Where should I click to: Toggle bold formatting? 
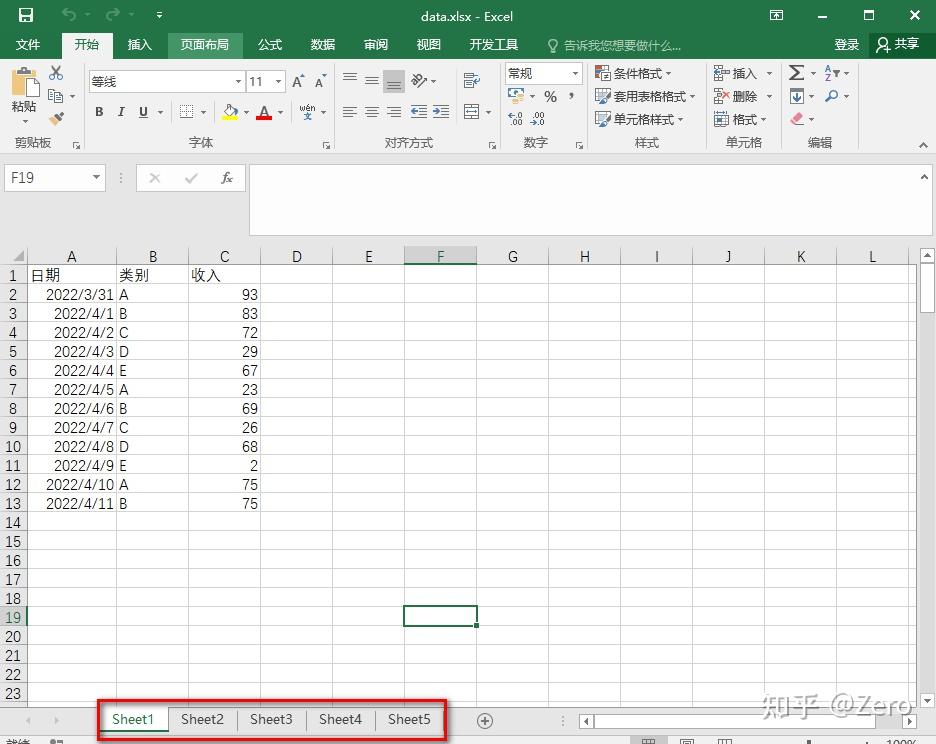pyautogui.click(x=100, y=111)
